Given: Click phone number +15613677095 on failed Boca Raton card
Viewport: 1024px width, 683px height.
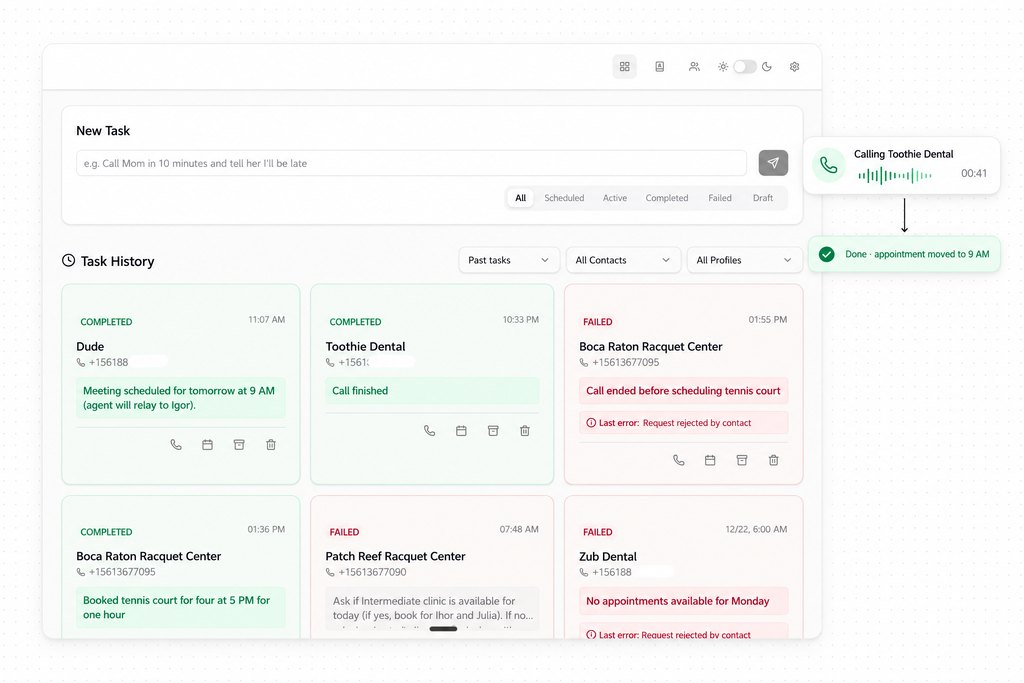Looking at the screenshot, I should click(x=625, y=362).
